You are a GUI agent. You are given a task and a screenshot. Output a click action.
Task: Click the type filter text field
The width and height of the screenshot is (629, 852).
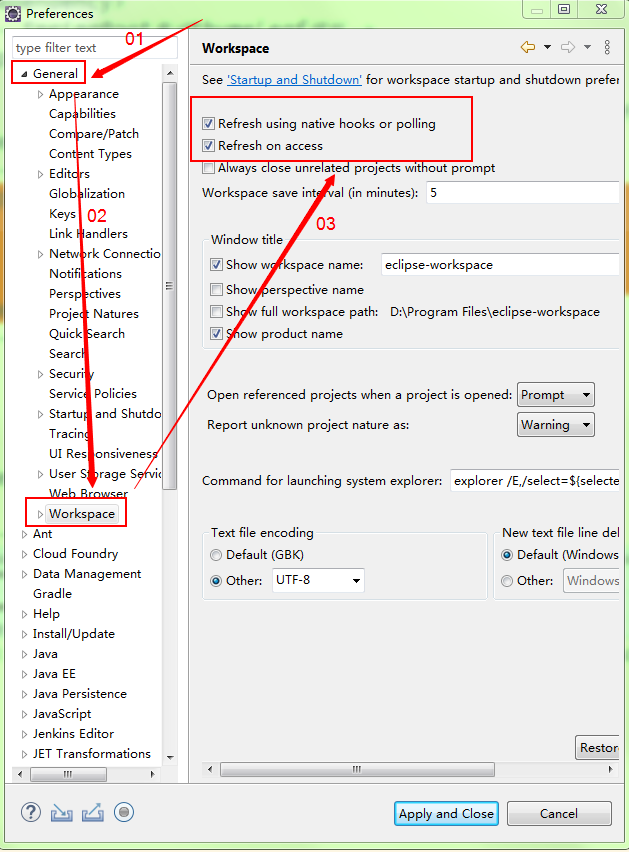pos(95,48)
